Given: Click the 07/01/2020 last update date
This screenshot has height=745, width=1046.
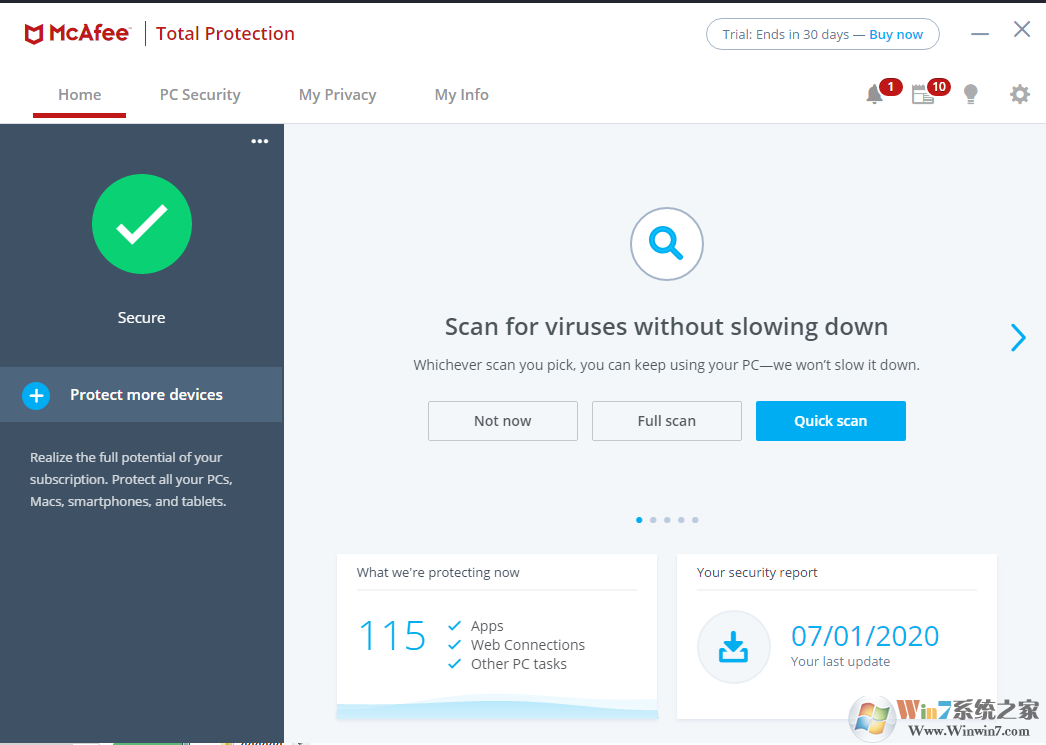Looking at the screenshot, I should coord(865,636).
